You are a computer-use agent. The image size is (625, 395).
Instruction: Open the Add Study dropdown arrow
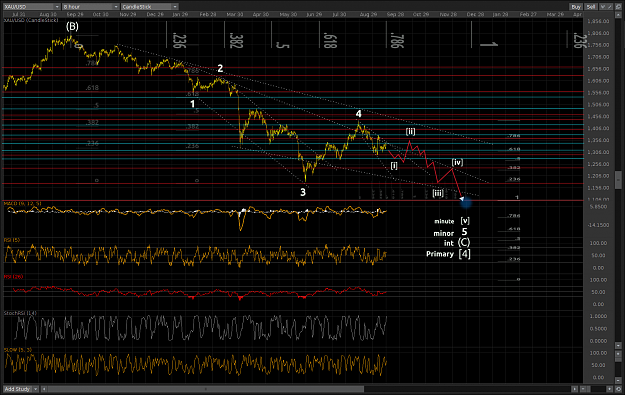click(35, 389)
